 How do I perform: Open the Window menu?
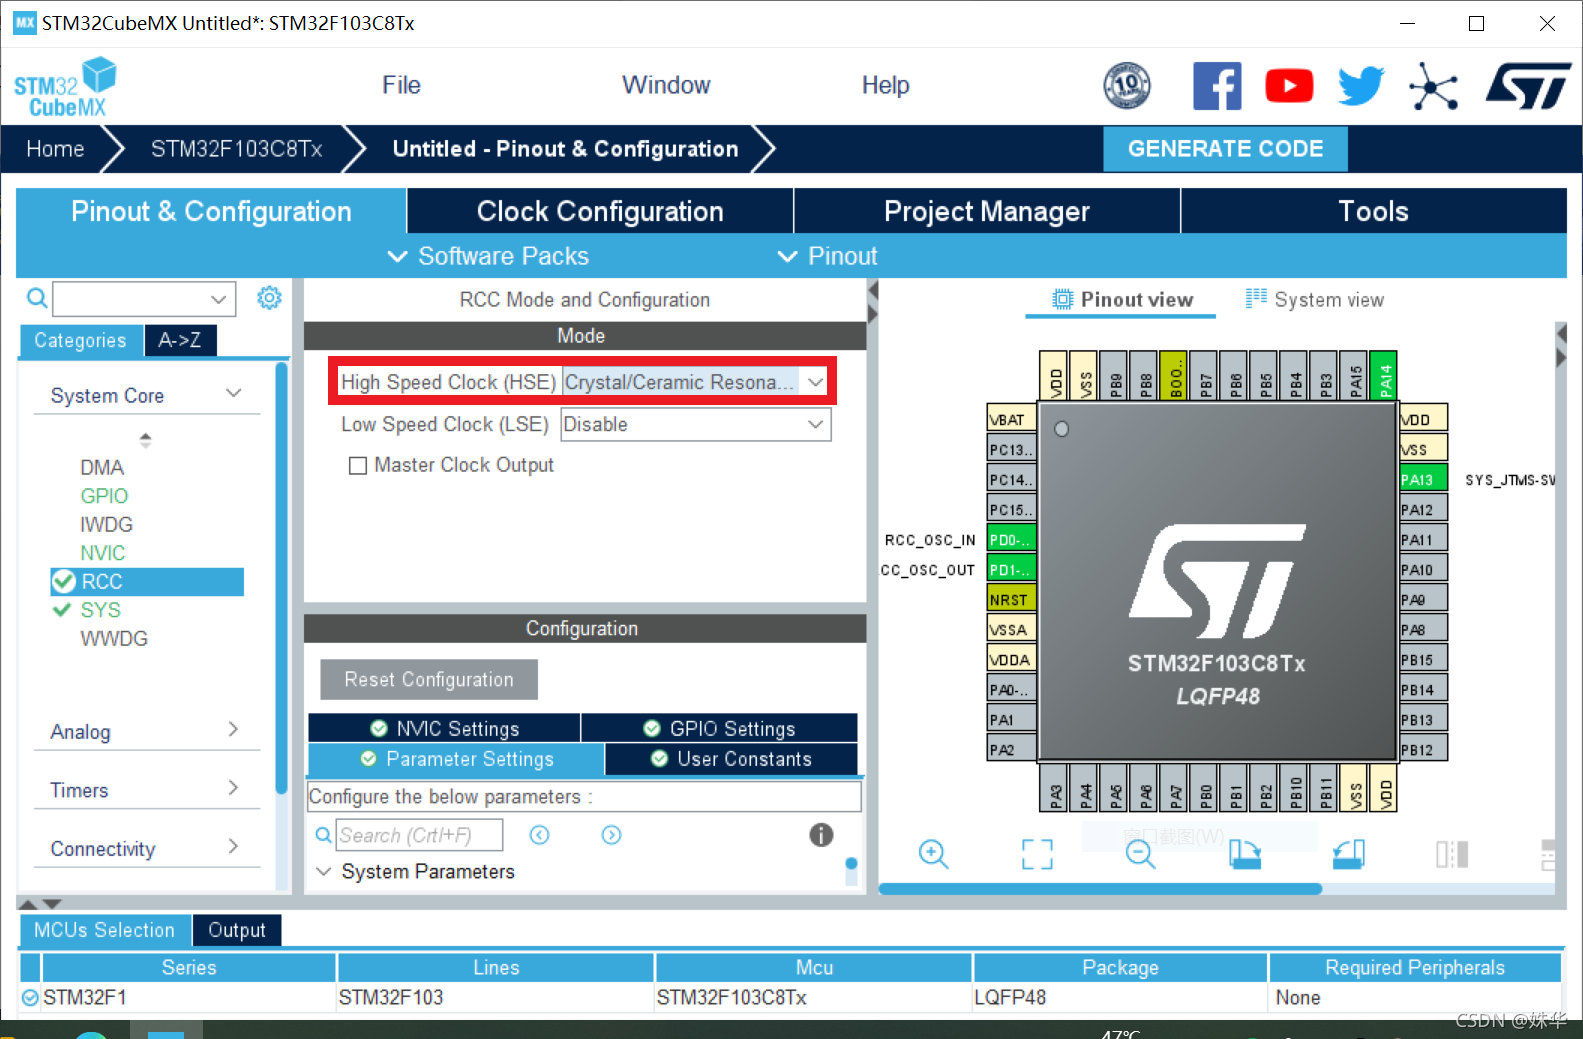pyautogui.click(x=666, y=85)
